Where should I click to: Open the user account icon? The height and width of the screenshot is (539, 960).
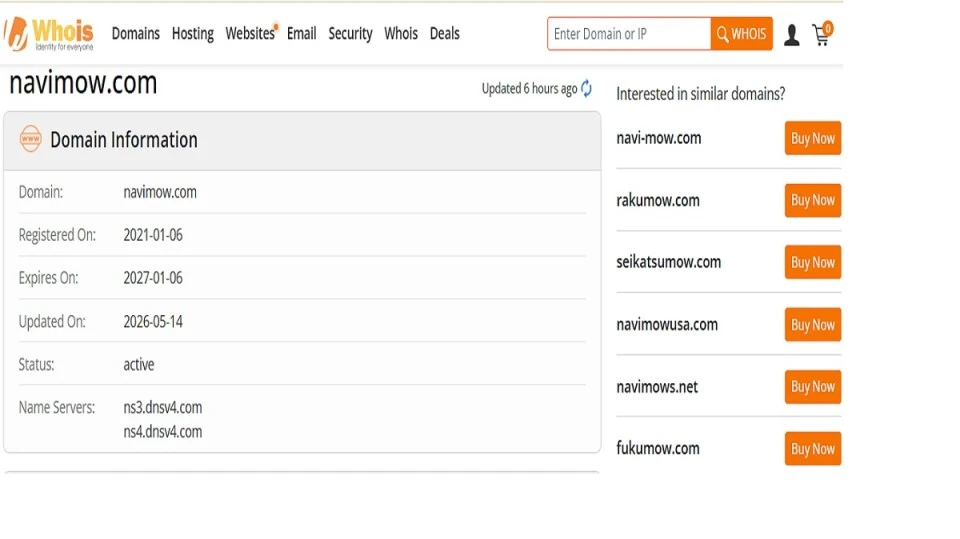tap(792, 35)
